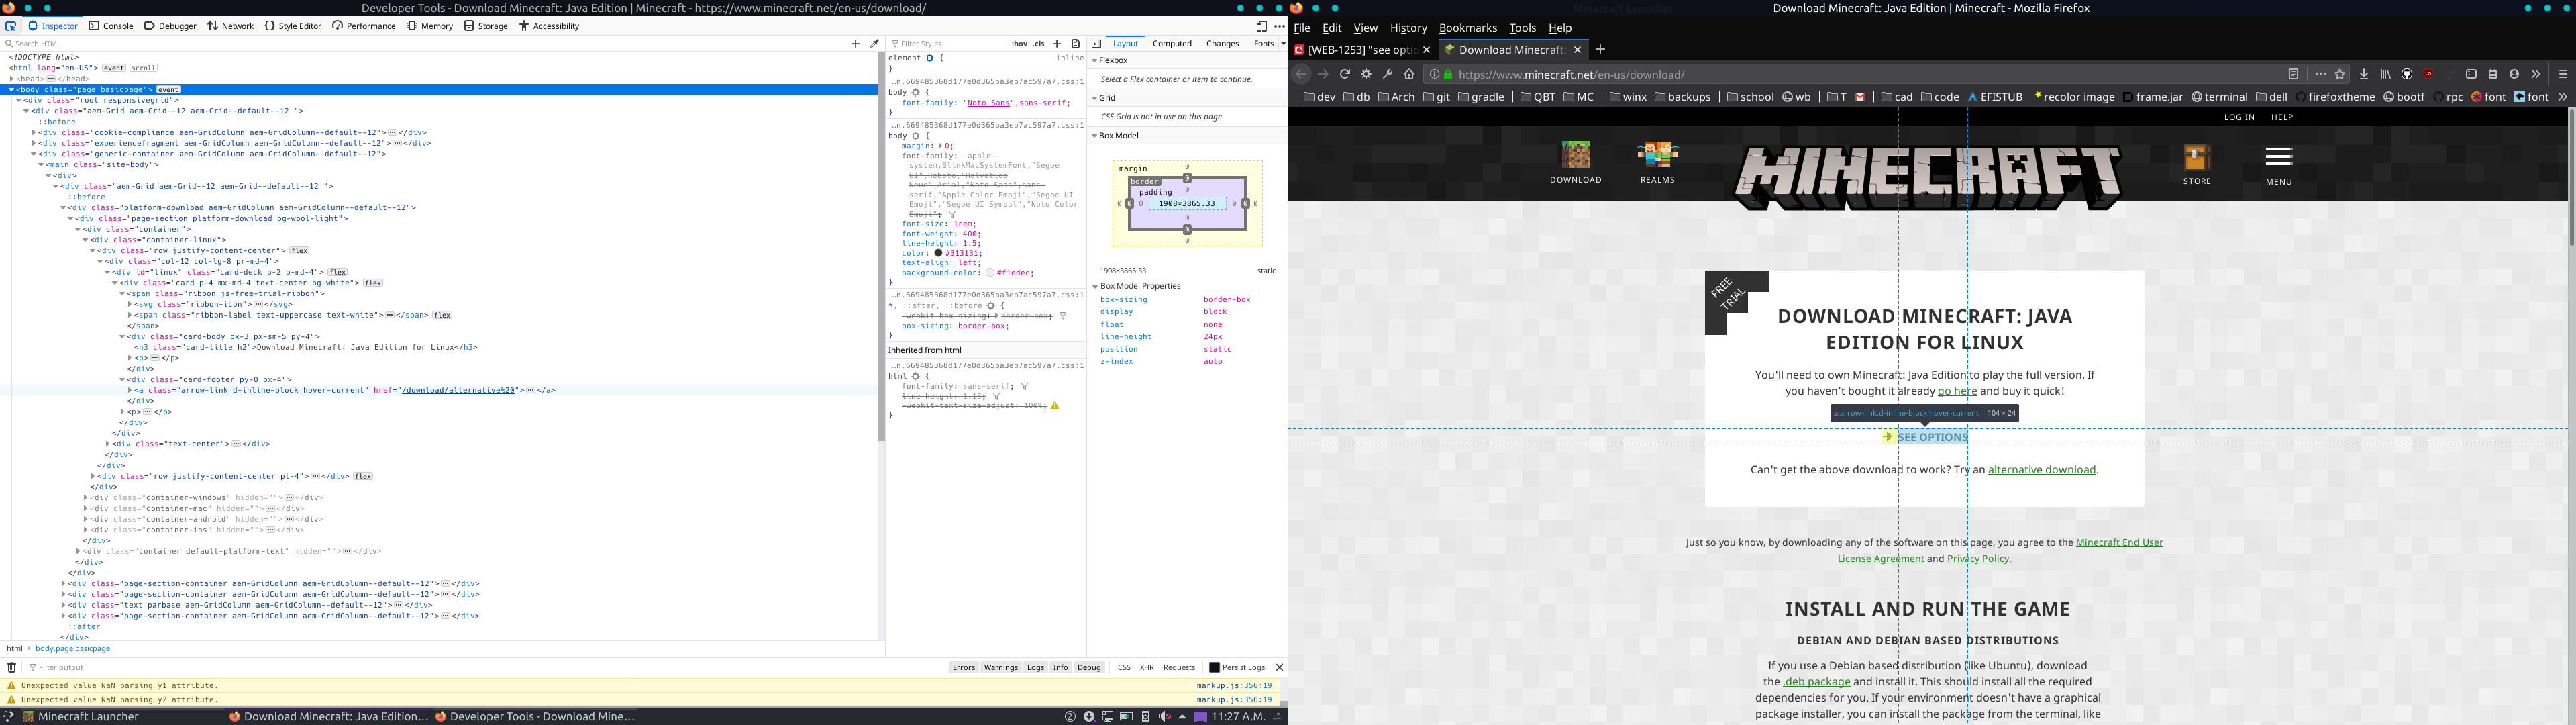The width and height of the screenshot is (2576, 725).
Task: Expand the head element node
Action: click(x=11, y=79)
